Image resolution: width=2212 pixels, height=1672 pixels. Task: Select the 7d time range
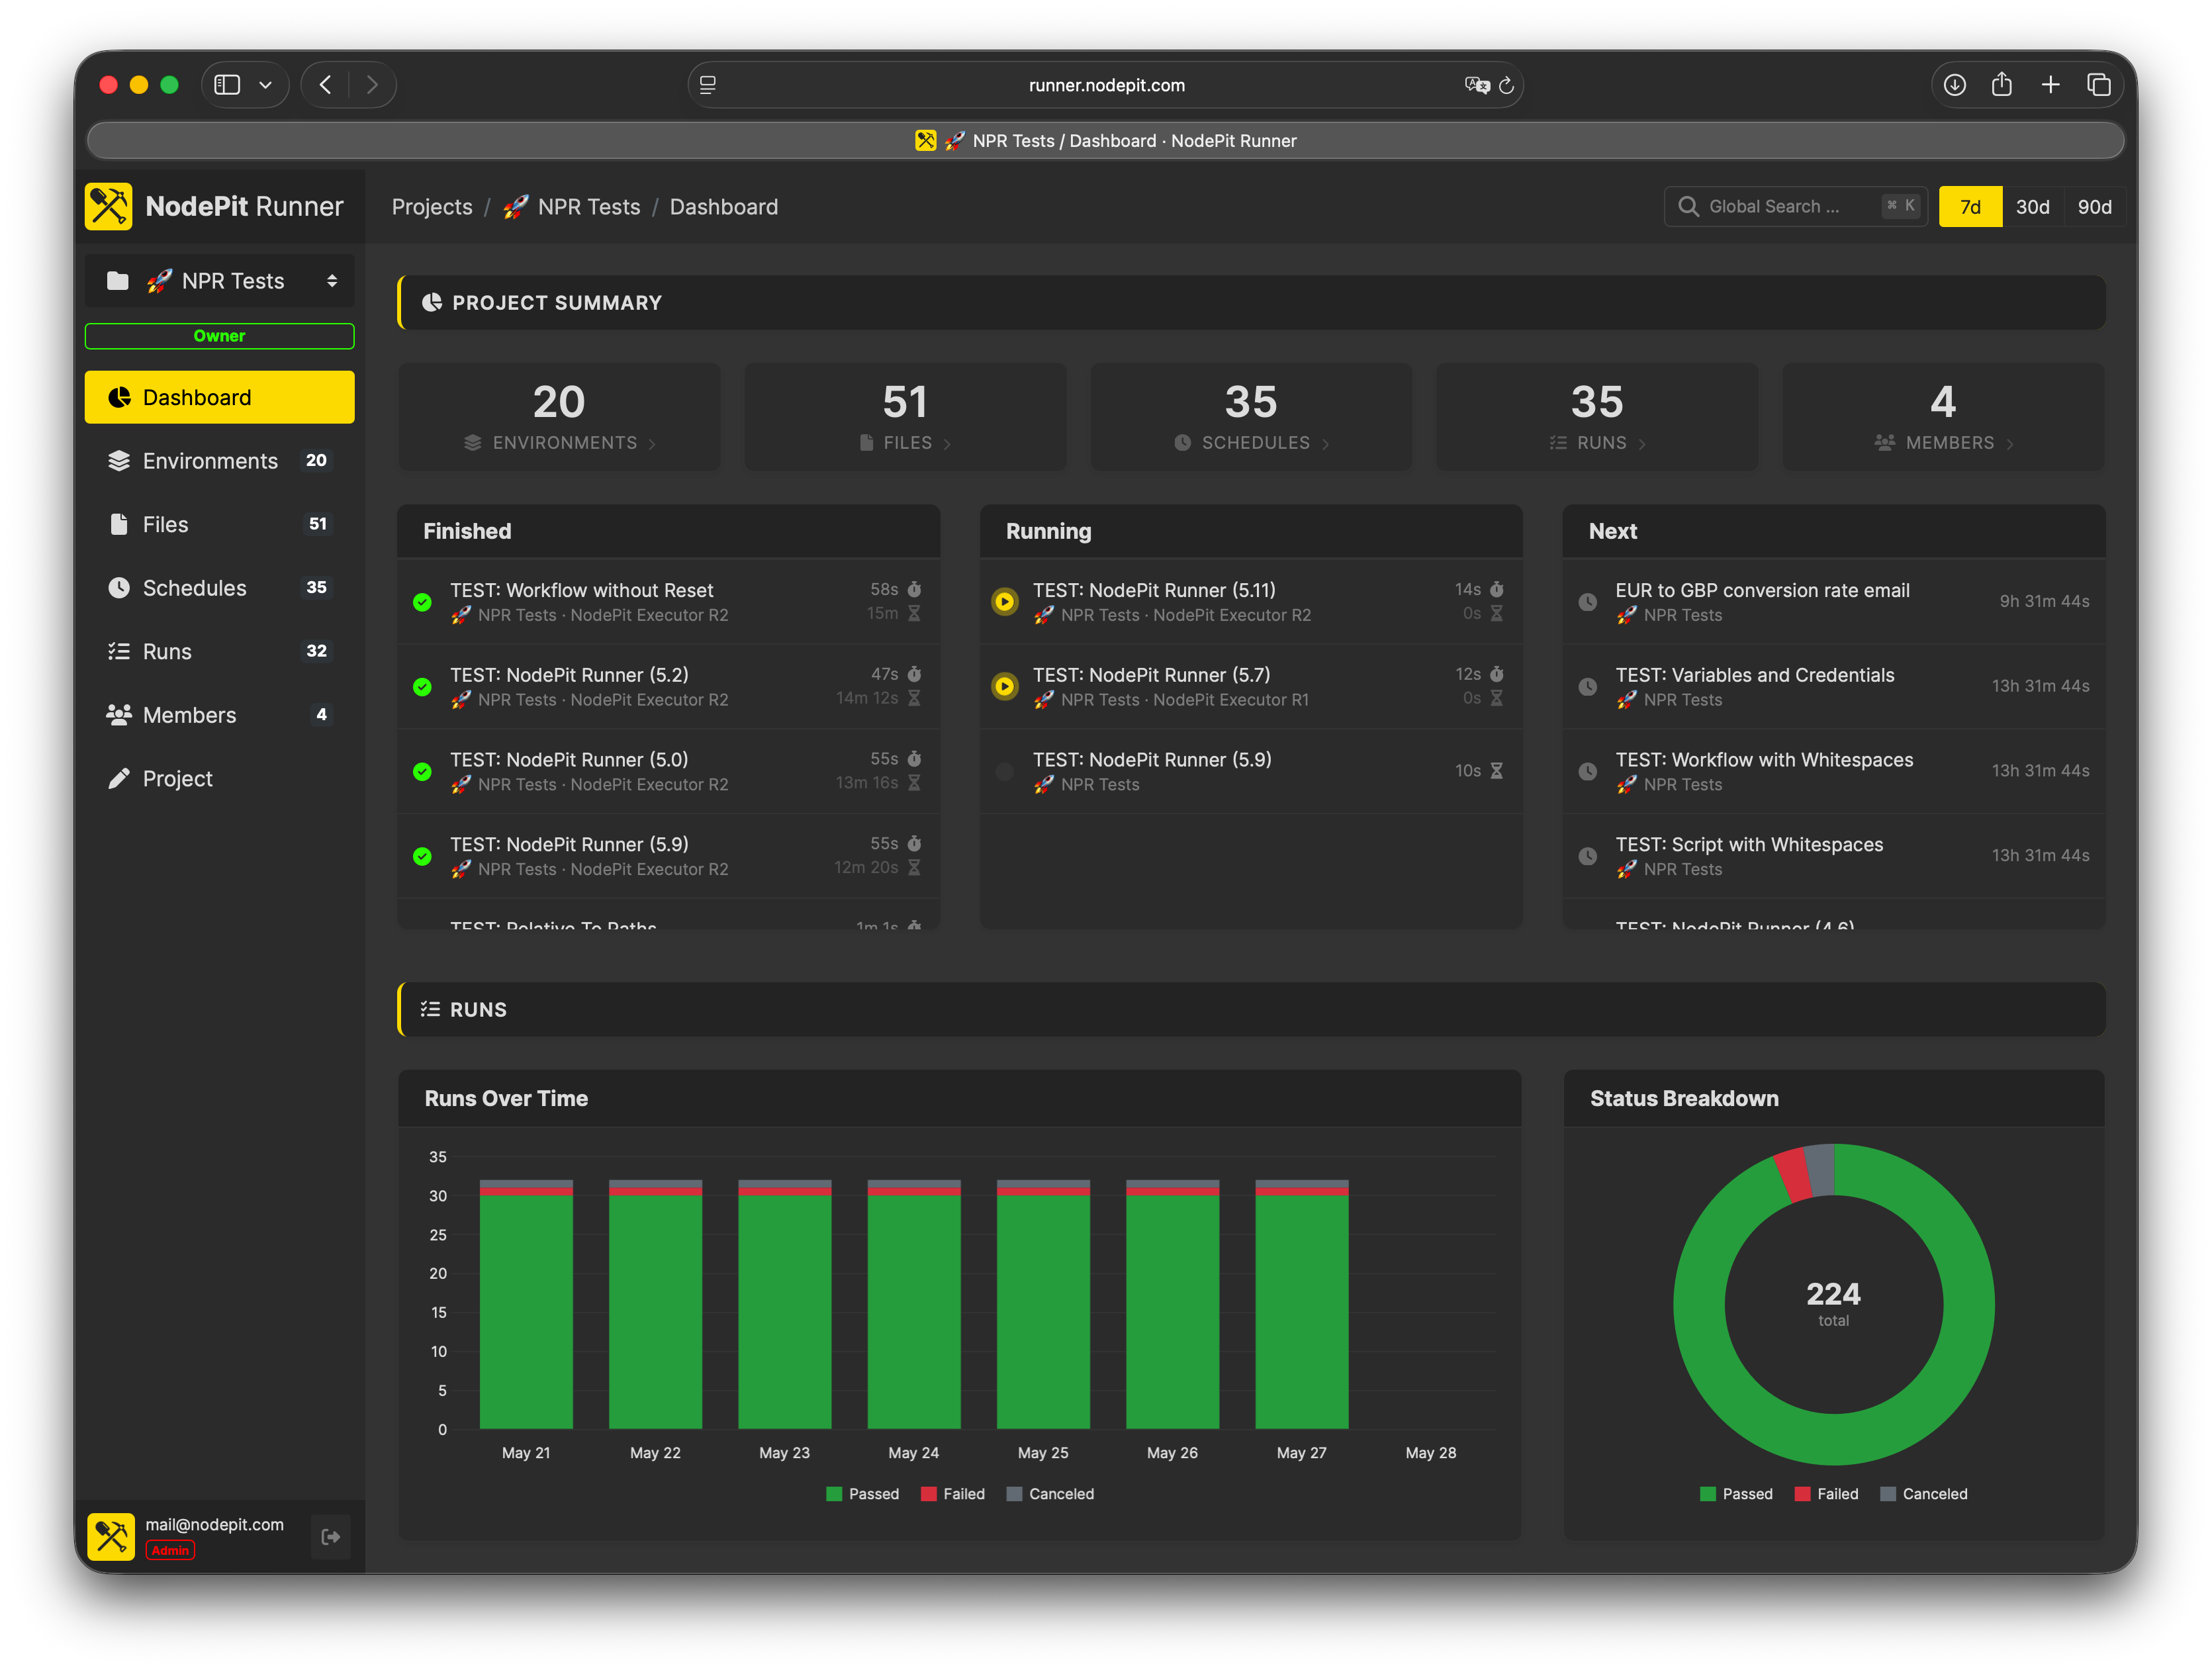click(1970, 207)
